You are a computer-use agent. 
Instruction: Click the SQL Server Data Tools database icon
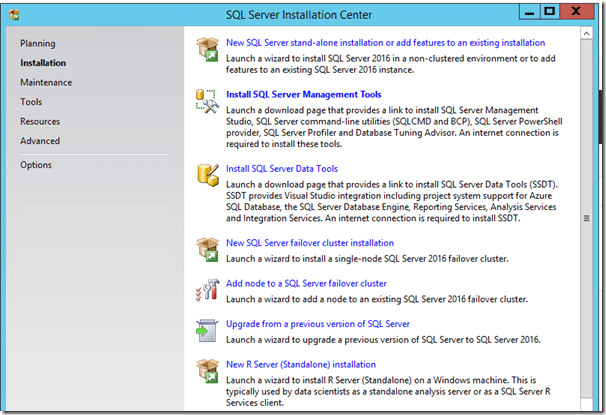pyautogui.click(x=207, y=176)
